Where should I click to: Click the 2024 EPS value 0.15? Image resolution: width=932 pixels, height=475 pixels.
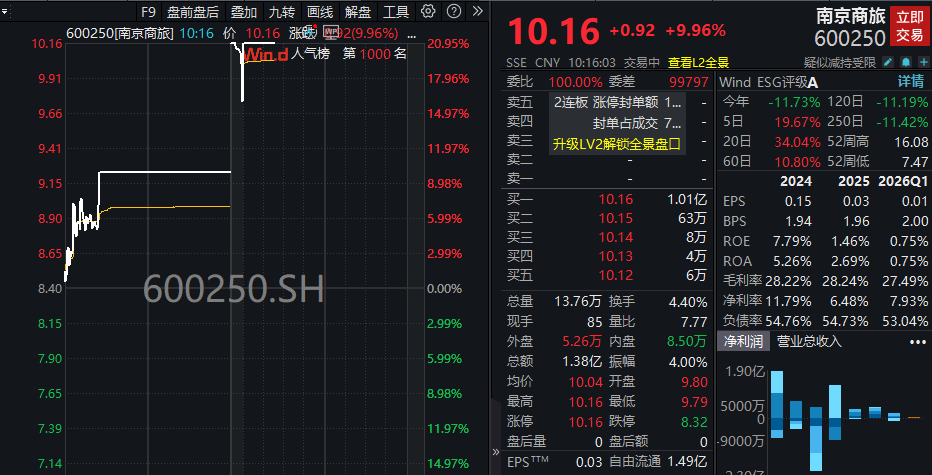click(798, 202)
